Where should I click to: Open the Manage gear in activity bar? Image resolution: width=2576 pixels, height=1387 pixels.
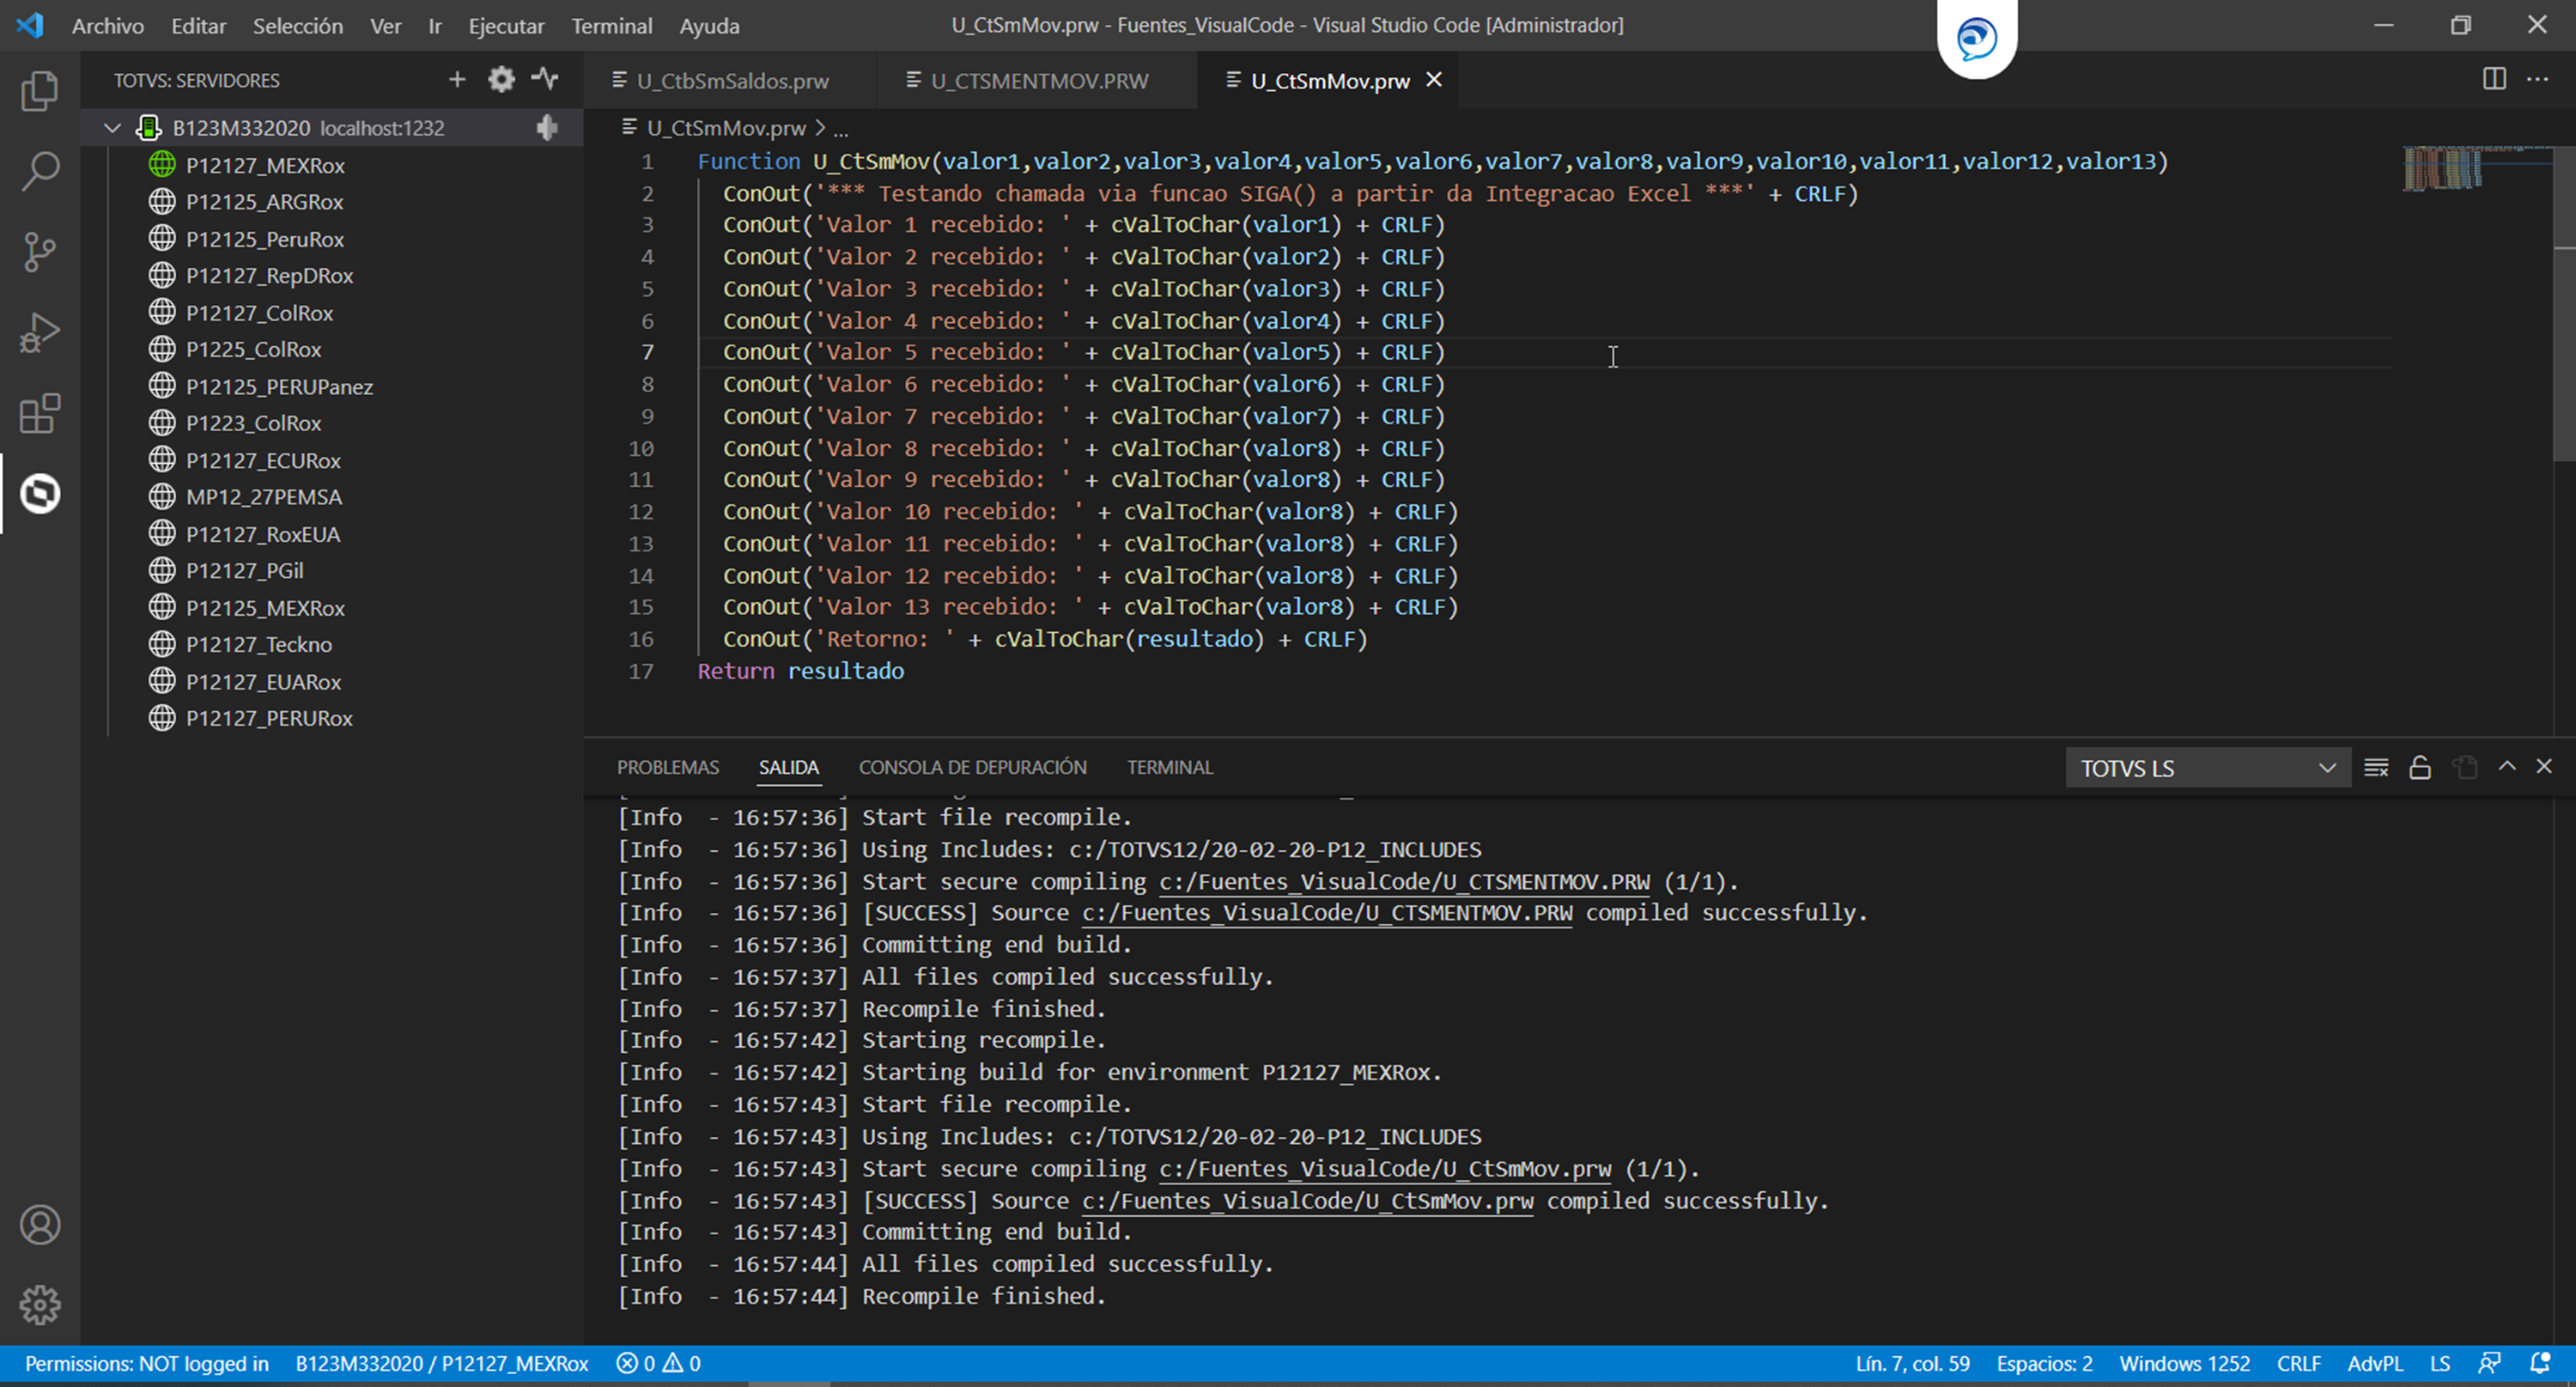tap(40, 1305)
